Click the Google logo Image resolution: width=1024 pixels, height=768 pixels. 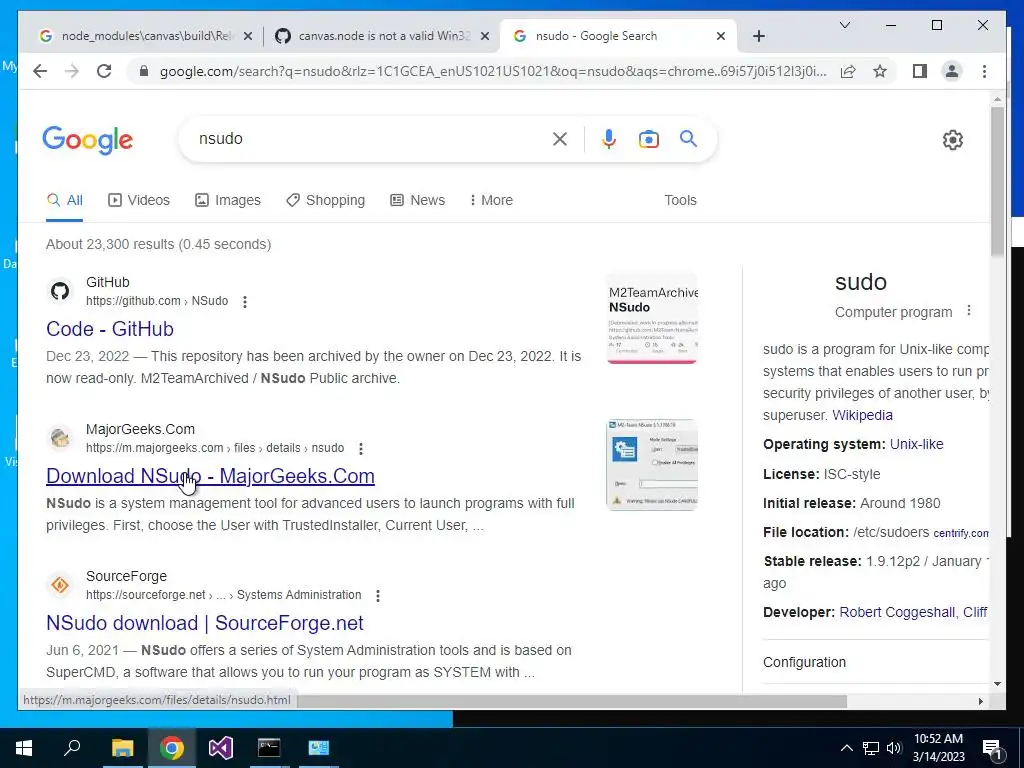tap(88, 140)
